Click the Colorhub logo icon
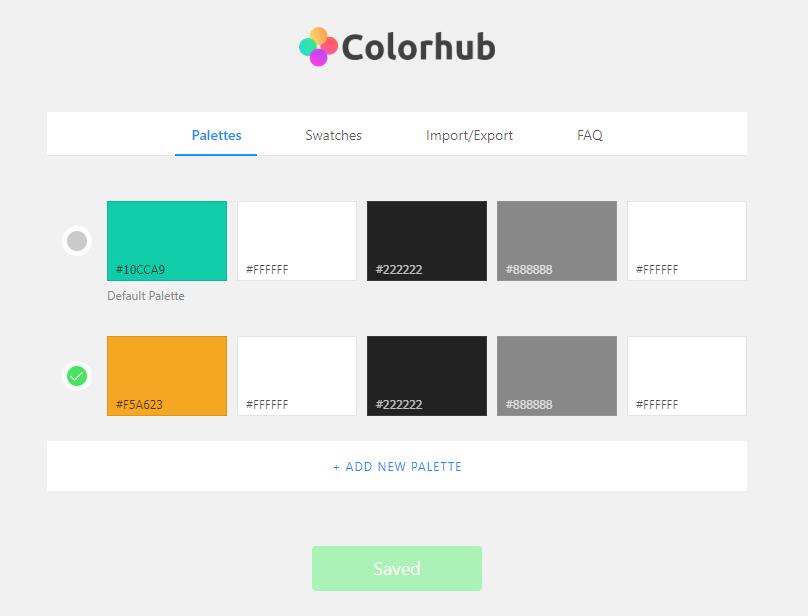 pyautogui.click(x=318, y=47)
